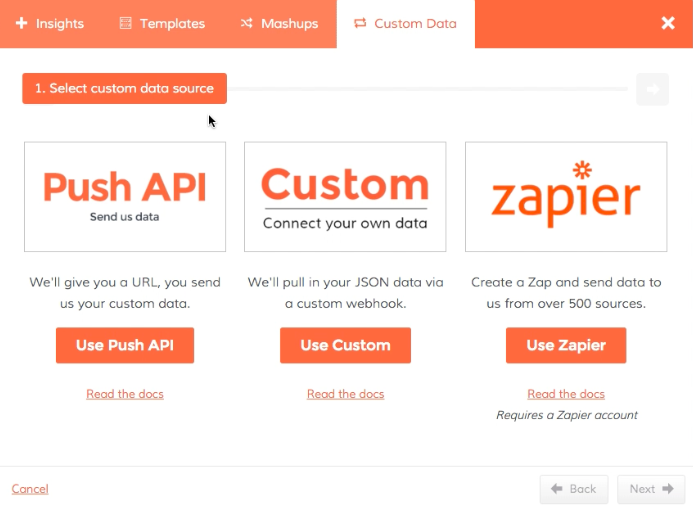
Task: Click the Mashups shuffle icon
Action: (247, 23)
